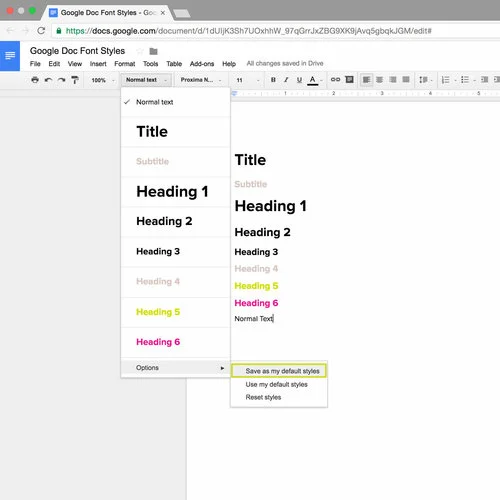Screen dimensions: 500x500
Task: Open the File menu
Action: pyautogui.click(x=35, y=64)
